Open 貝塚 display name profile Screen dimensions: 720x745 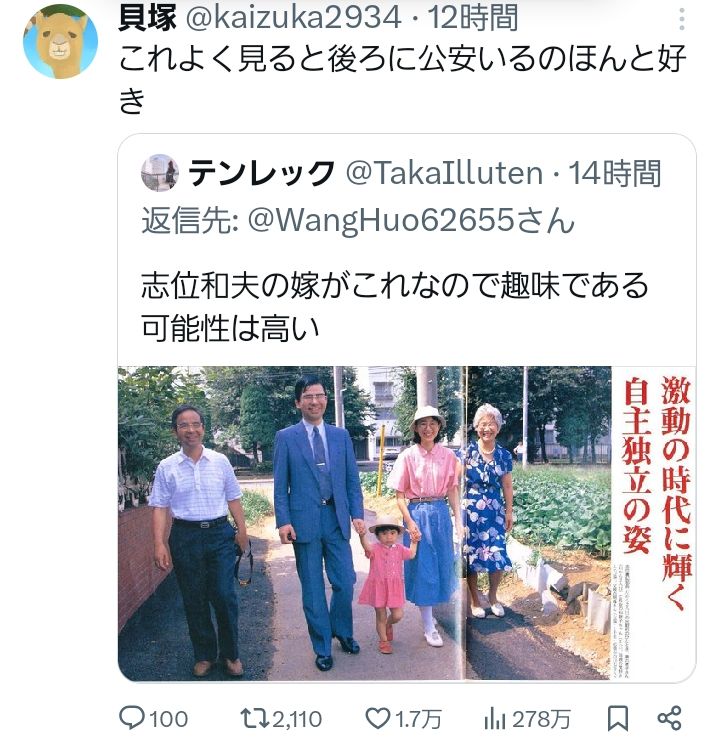pyautogui.click(x=147, y=18)
